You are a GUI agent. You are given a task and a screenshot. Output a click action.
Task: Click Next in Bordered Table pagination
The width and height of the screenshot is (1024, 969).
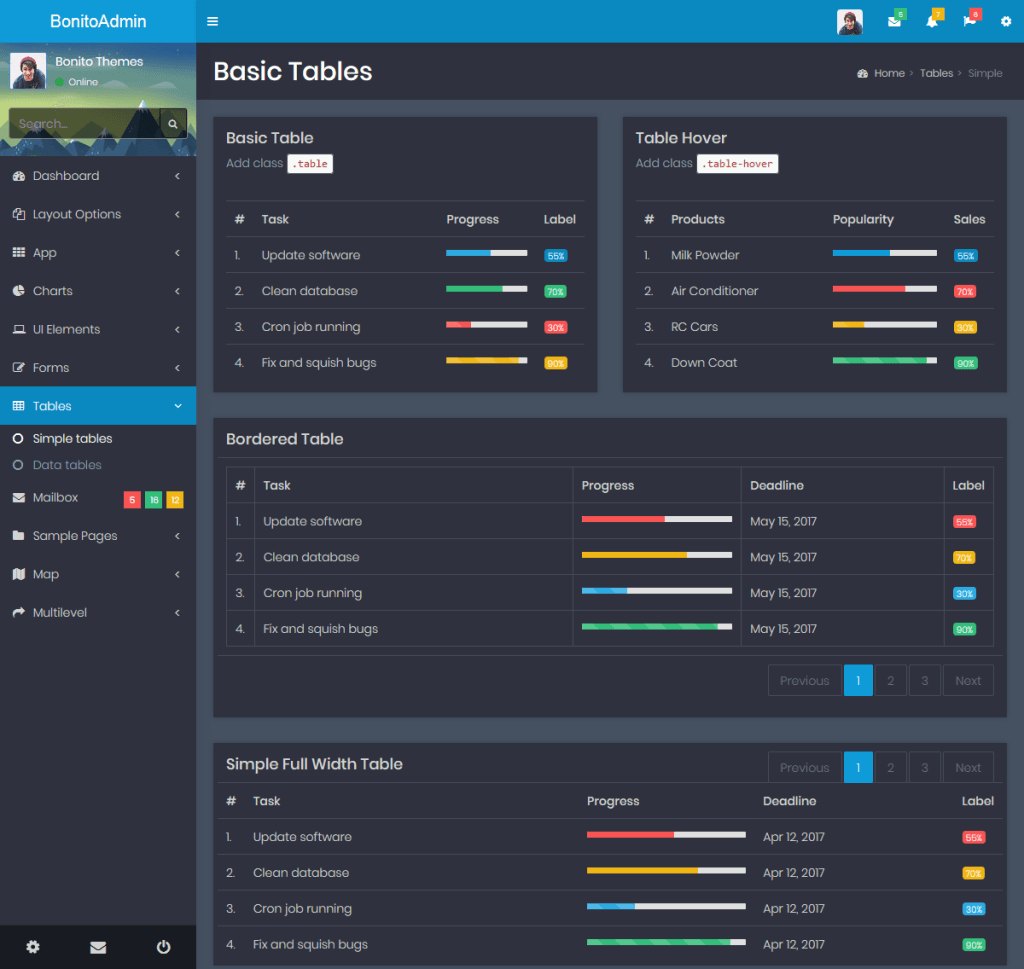click(x=968, y=680)
